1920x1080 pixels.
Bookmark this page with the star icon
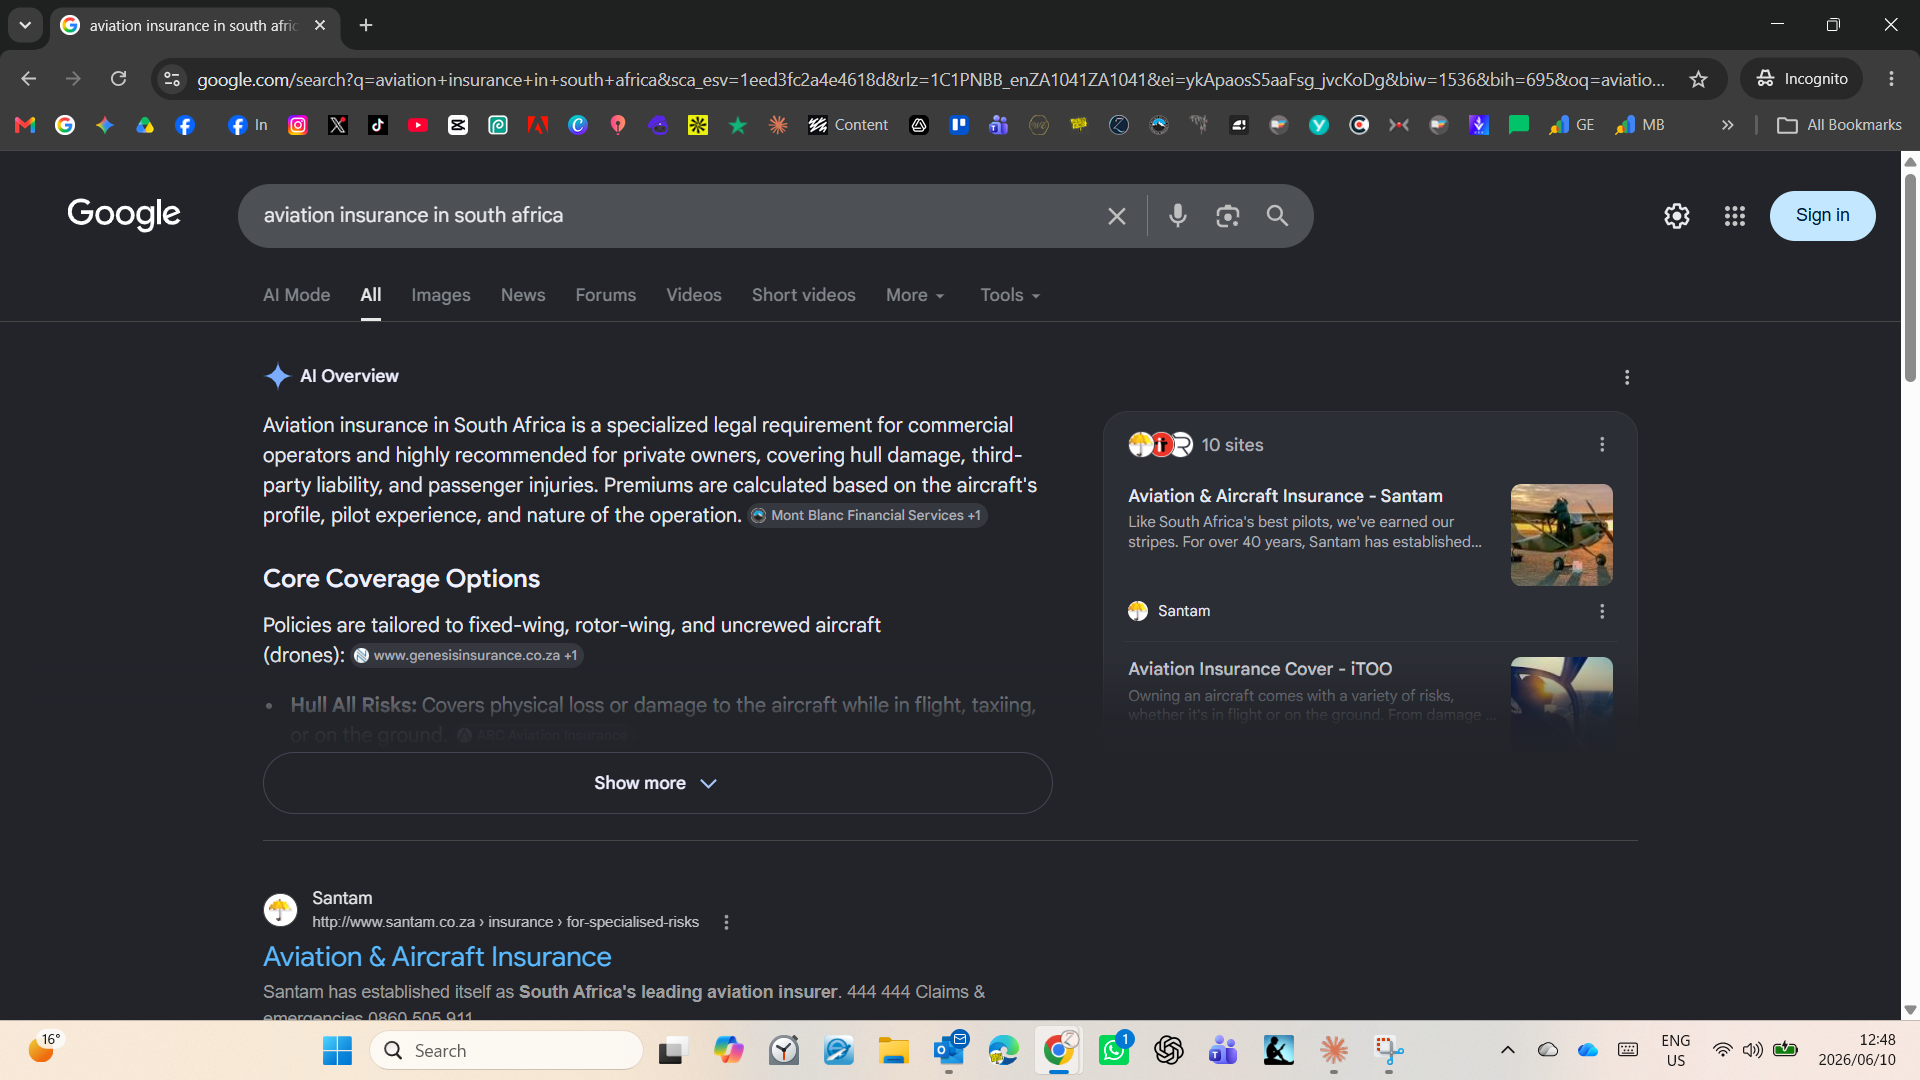pyautogui.click(x=1698, y=79)
